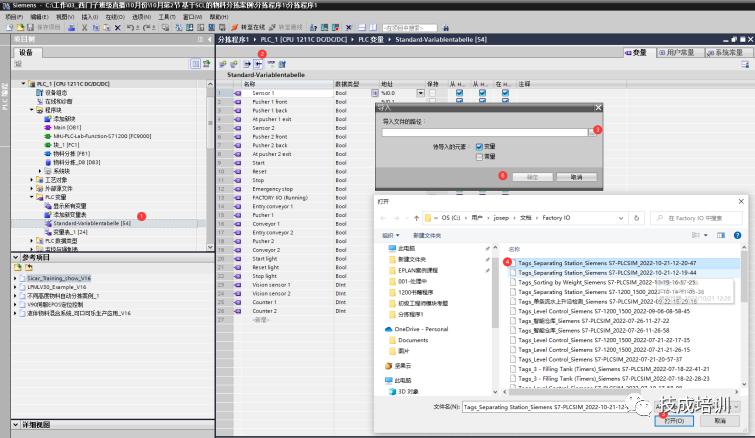The width and height of the screenshot is (755, 438).
Task: Switch to the 用户常量 tab
Action: point(677,51)
